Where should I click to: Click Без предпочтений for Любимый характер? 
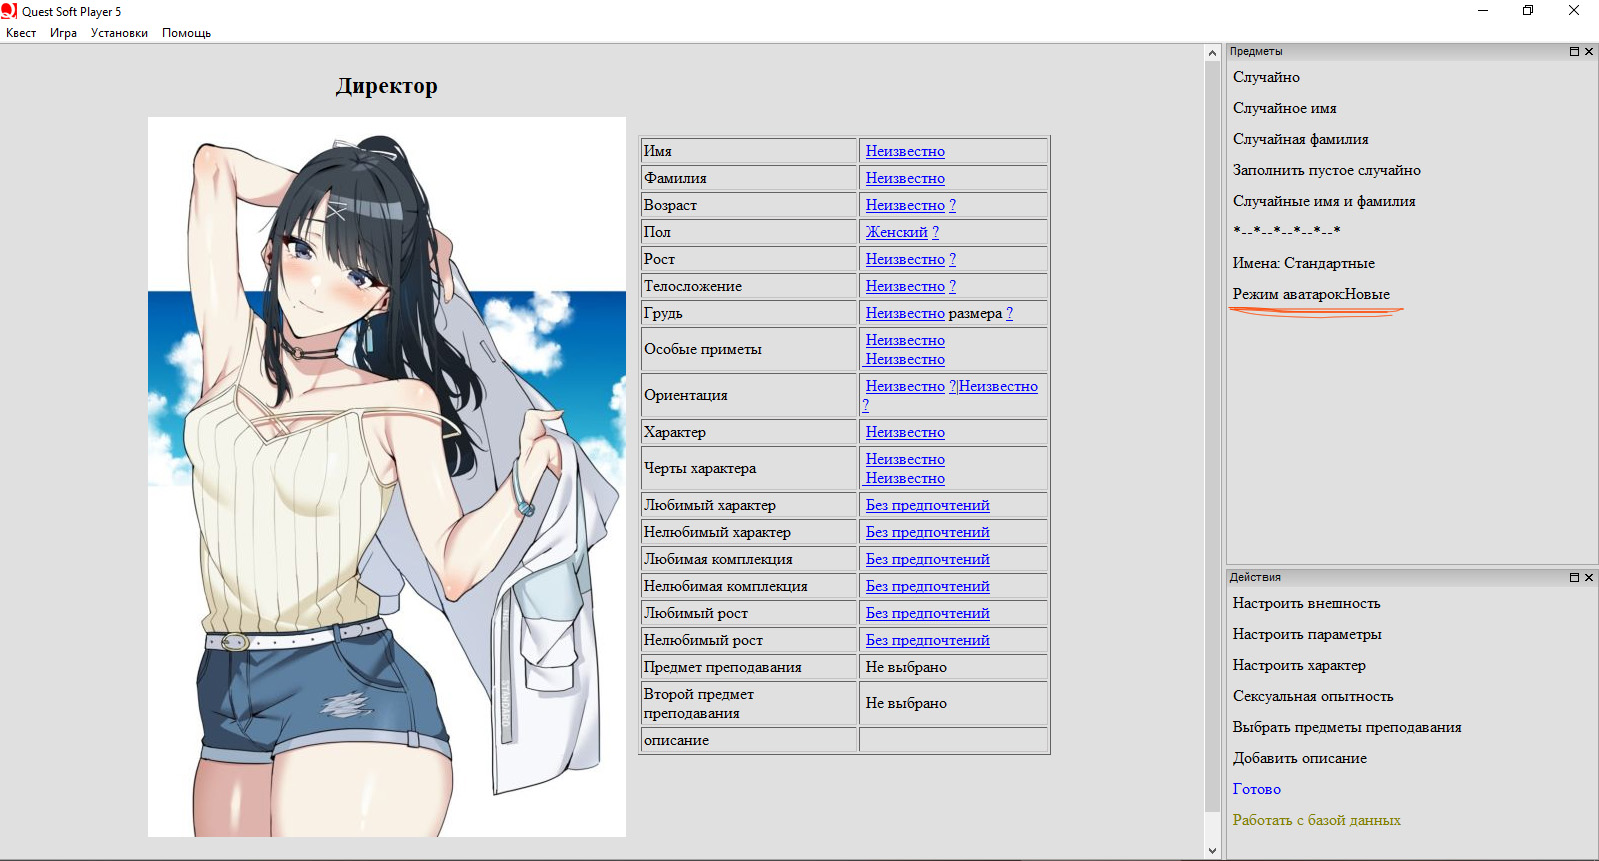tap(928, 505)
